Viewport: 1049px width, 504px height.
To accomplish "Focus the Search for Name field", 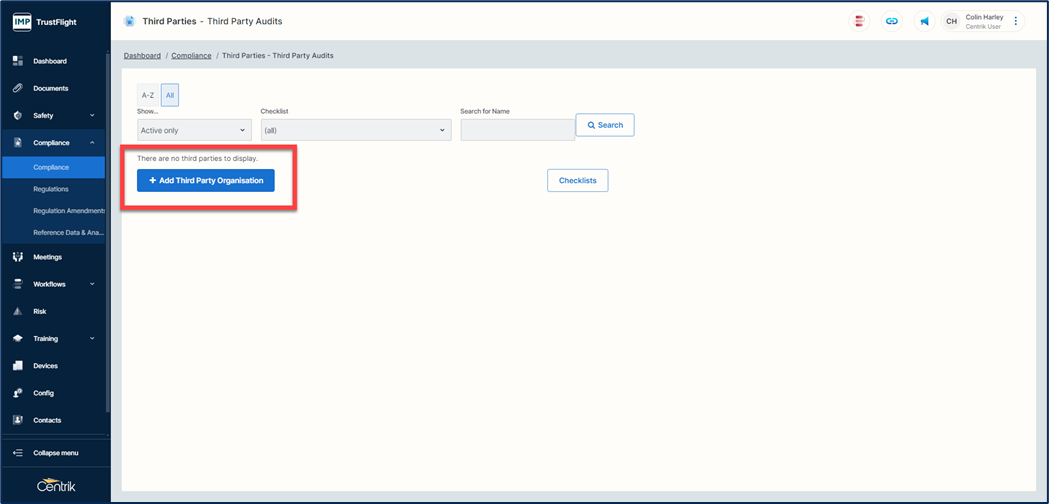I will 518,130.
